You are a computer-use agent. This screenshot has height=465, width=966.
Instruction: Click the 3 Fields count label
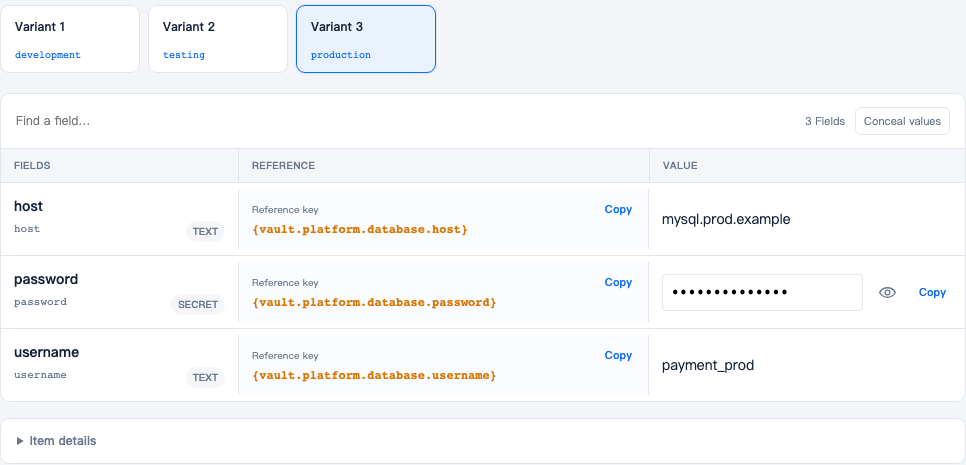(x=825, y=121)
